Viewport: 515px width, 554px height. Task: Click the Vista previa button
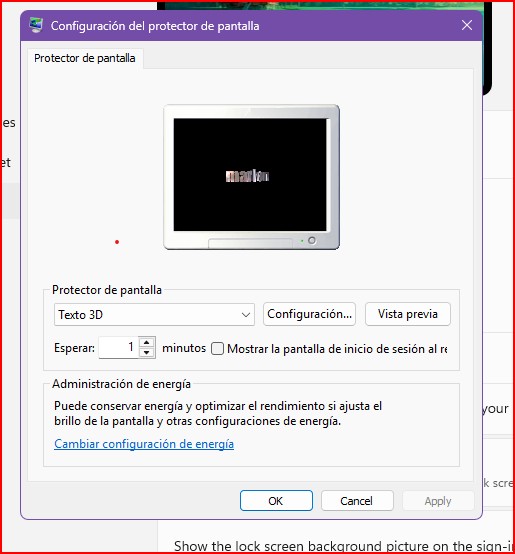pyautogui.click(x=408, y=314)
